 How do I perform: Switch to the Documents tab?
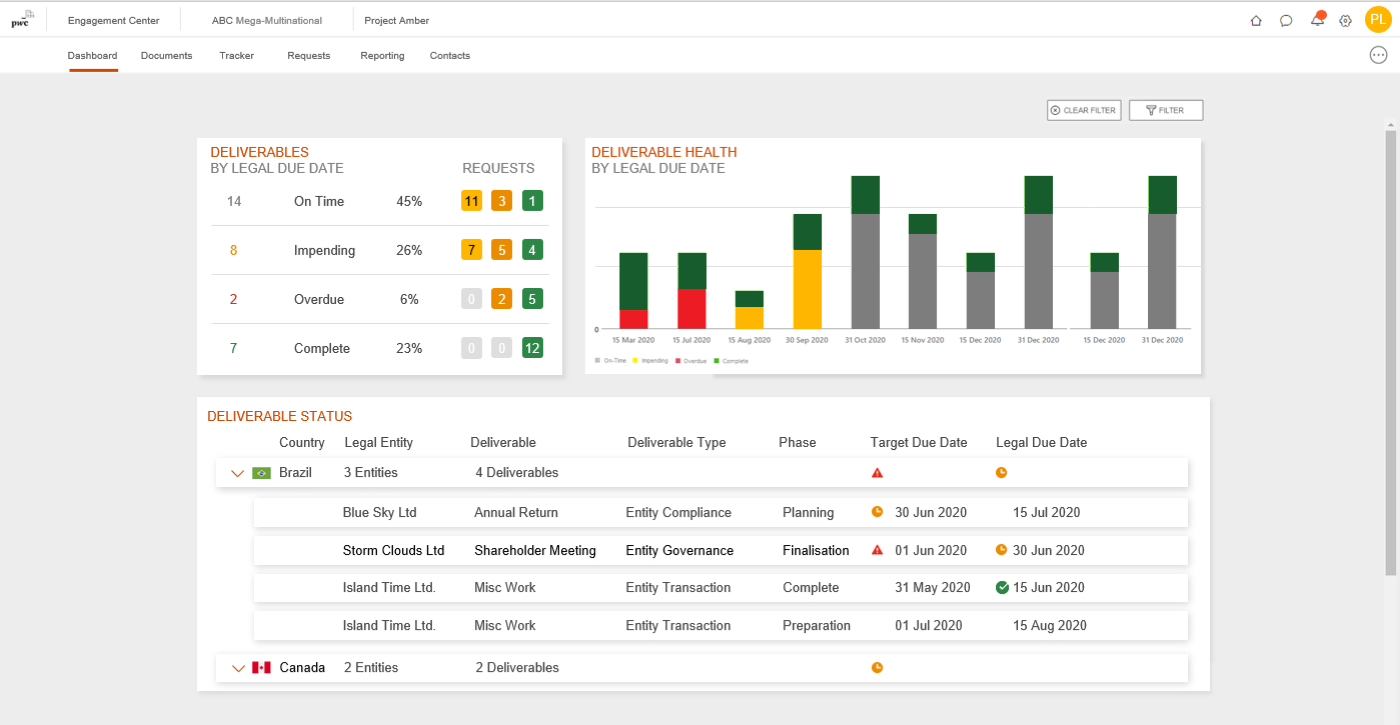tap(166, 56)
